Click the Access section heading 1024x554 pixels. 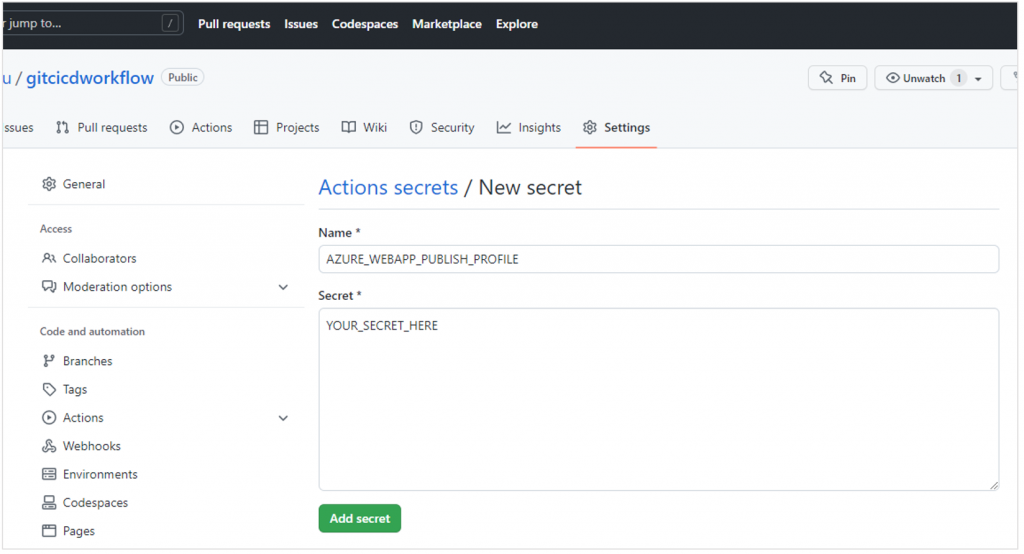56,229
